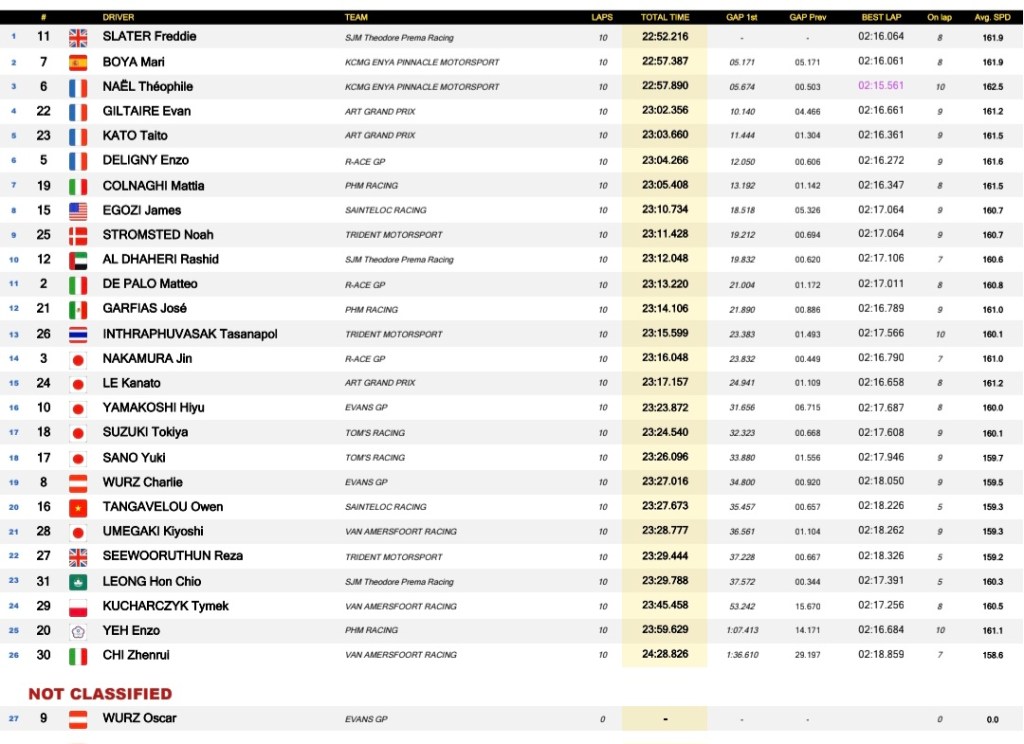The image size is (1024, 744).
Task: Click the Japanese flag beside LE Kanato
Action: (78, 384)
